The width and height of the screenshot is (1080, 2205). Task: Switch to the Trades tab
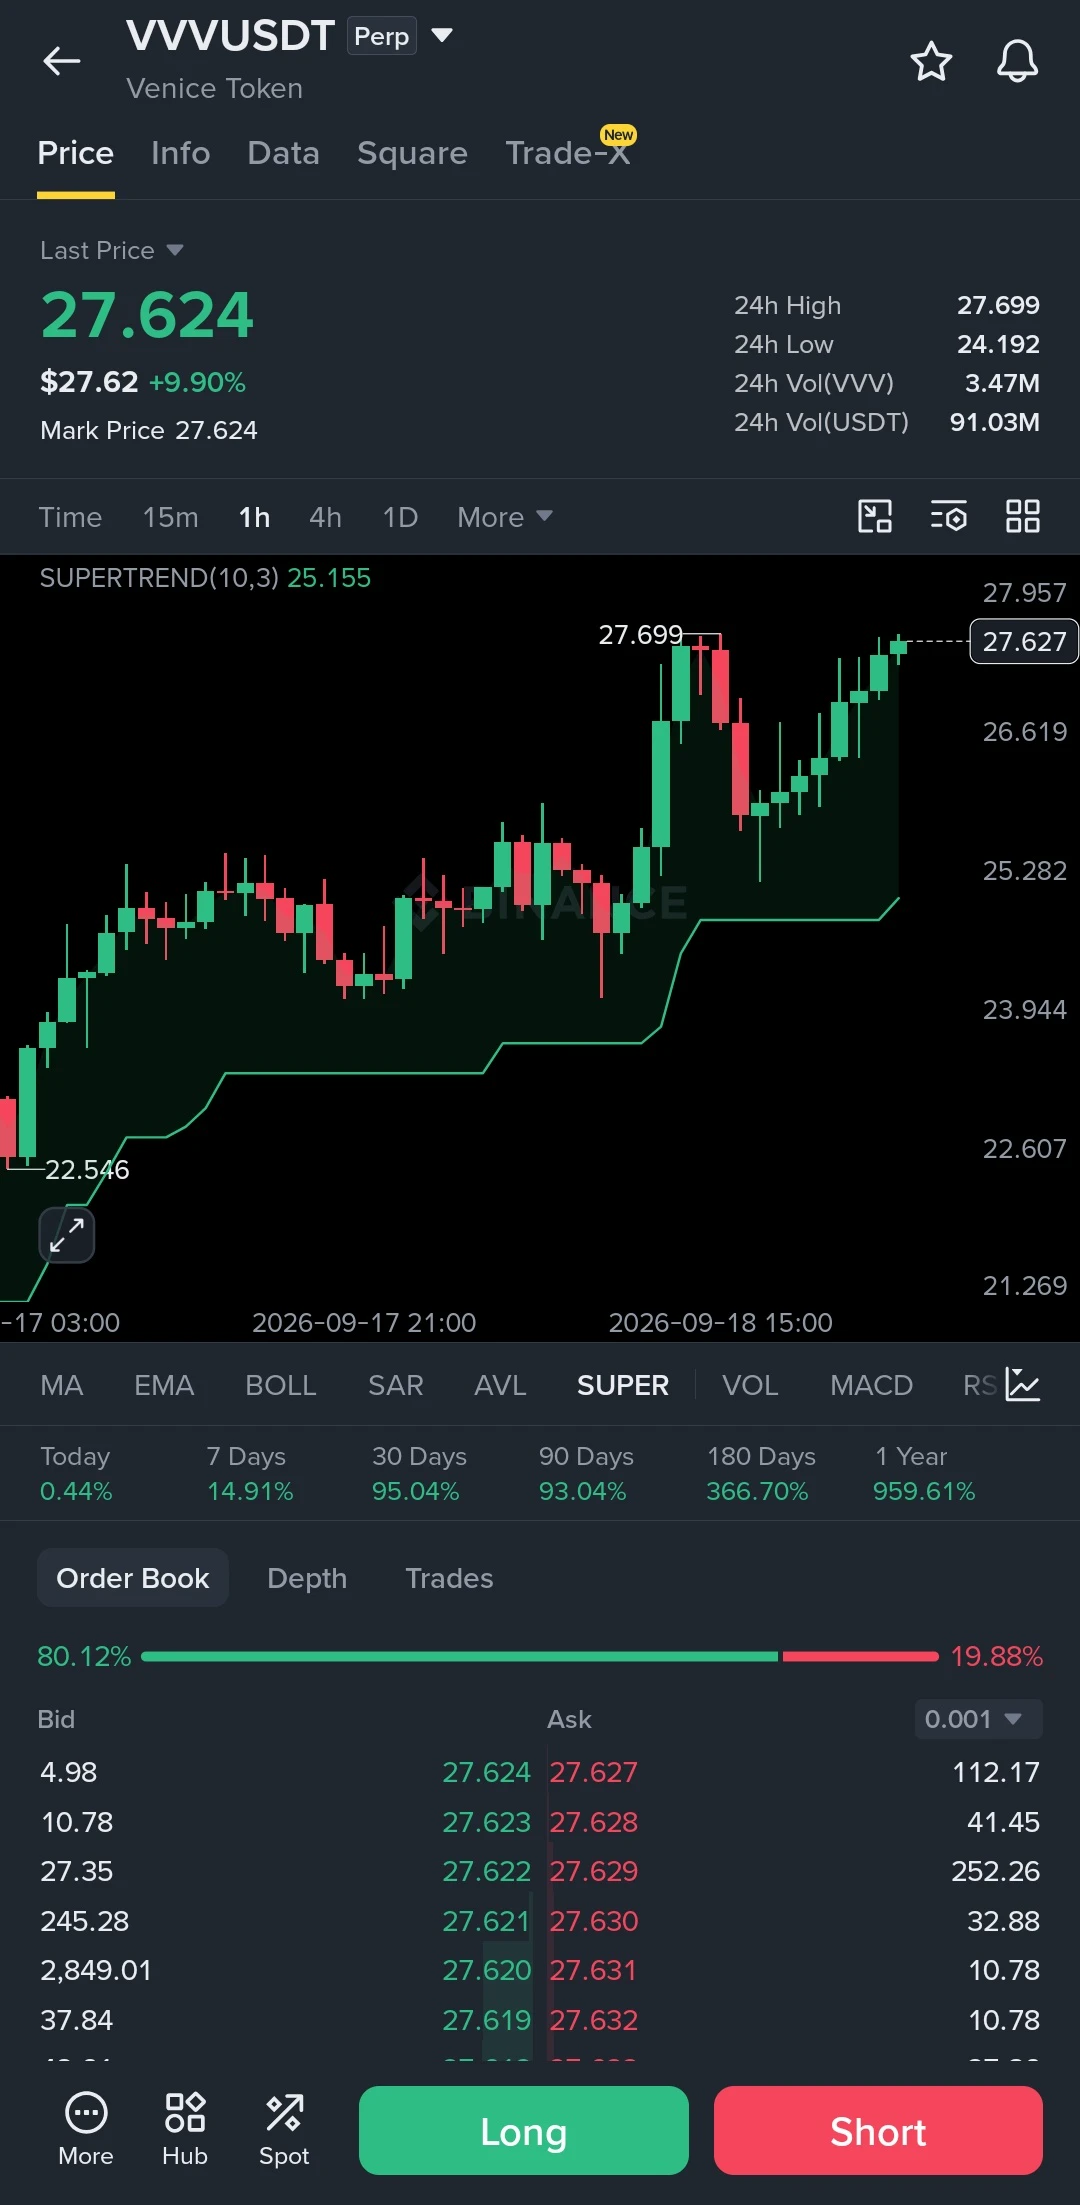tap(449, 1578)
